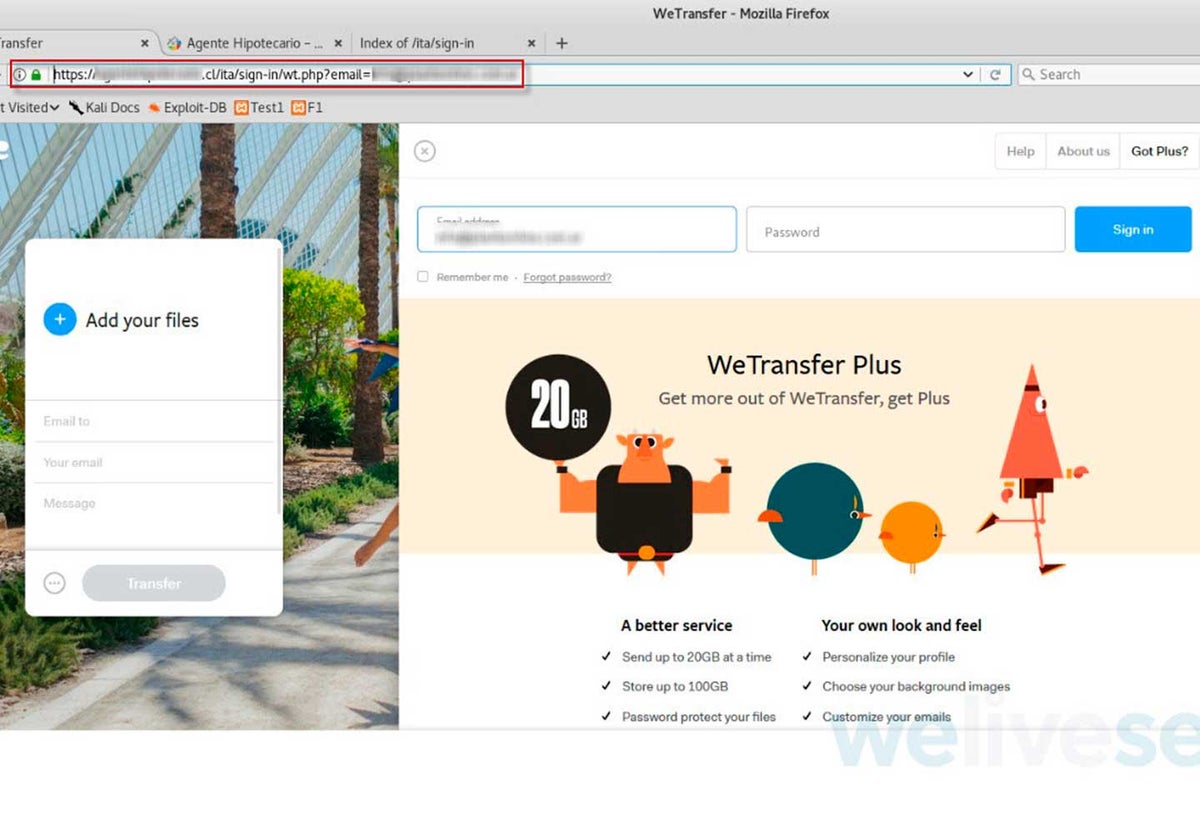The width and height of the screenshot is (1200, 817).
Task: Click the F1 bookmark
Action: [x=307, y=107]
